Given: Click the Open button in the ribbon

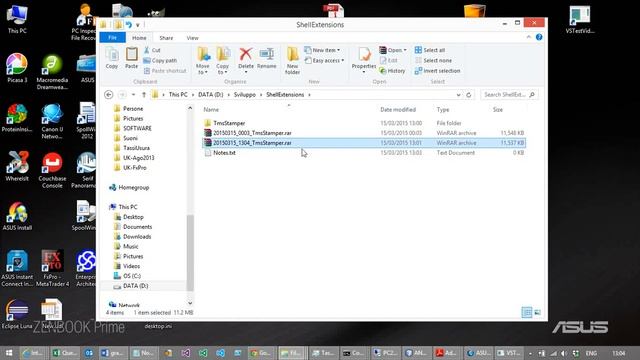Looking at the screenshot, I should [393, 50].
